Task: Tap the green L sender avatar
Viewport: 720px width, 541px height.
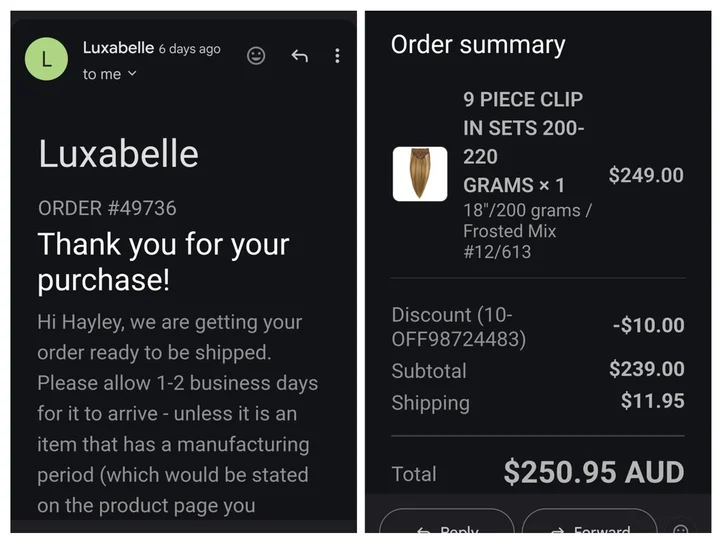Action: (x=46, y=59)
